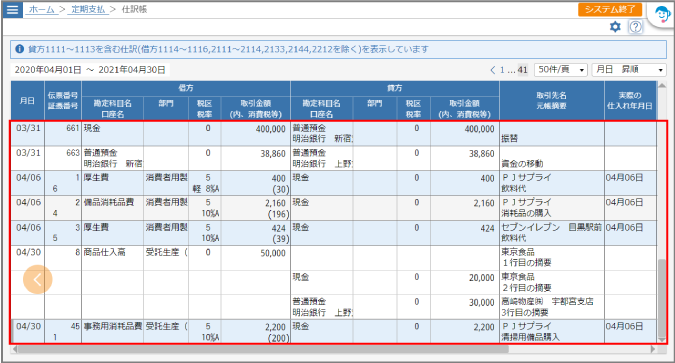Click 商品仕入高 account cell
675x363 pixels.
point(113,258)
